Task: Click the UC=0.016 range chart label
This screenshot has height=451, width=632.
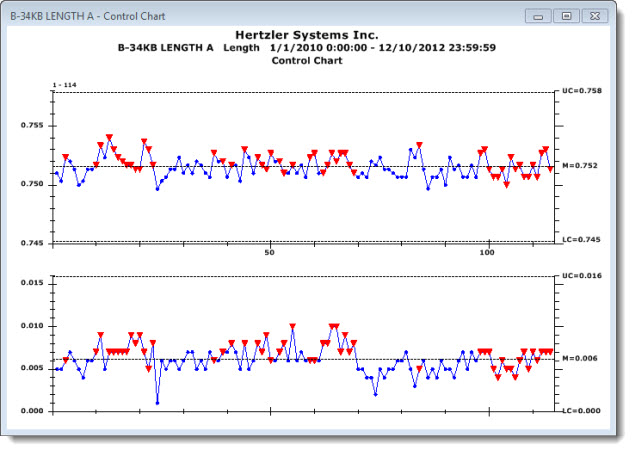Action: click(584, 274)
